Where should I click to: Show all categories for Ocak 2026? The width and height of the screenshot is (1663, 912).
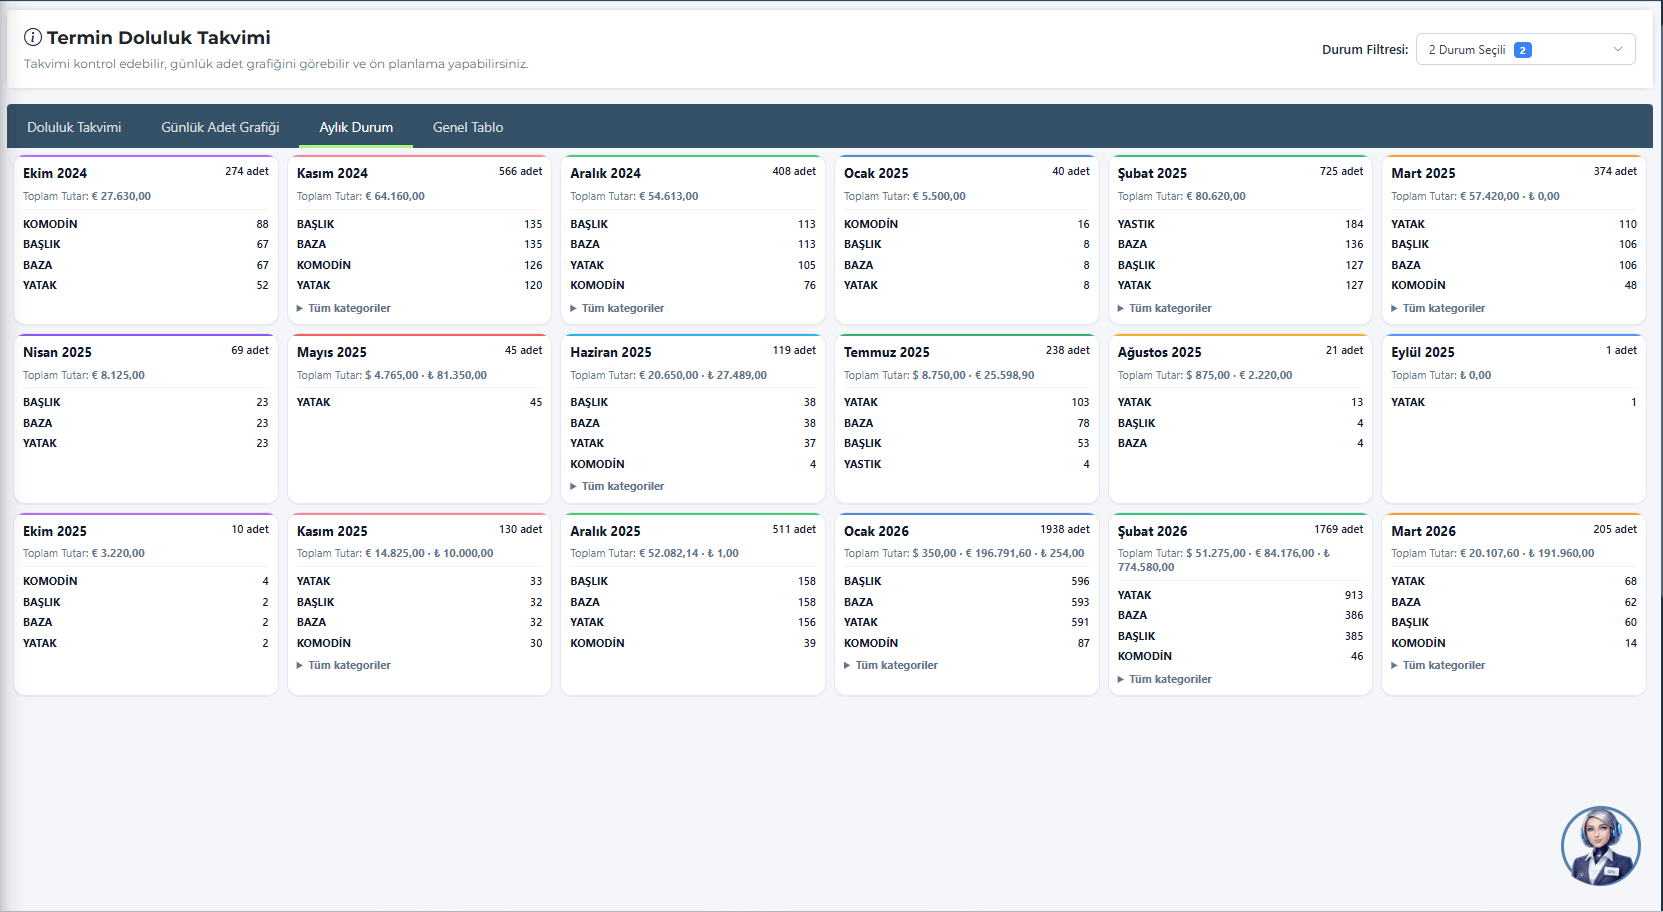pos(896,665)
